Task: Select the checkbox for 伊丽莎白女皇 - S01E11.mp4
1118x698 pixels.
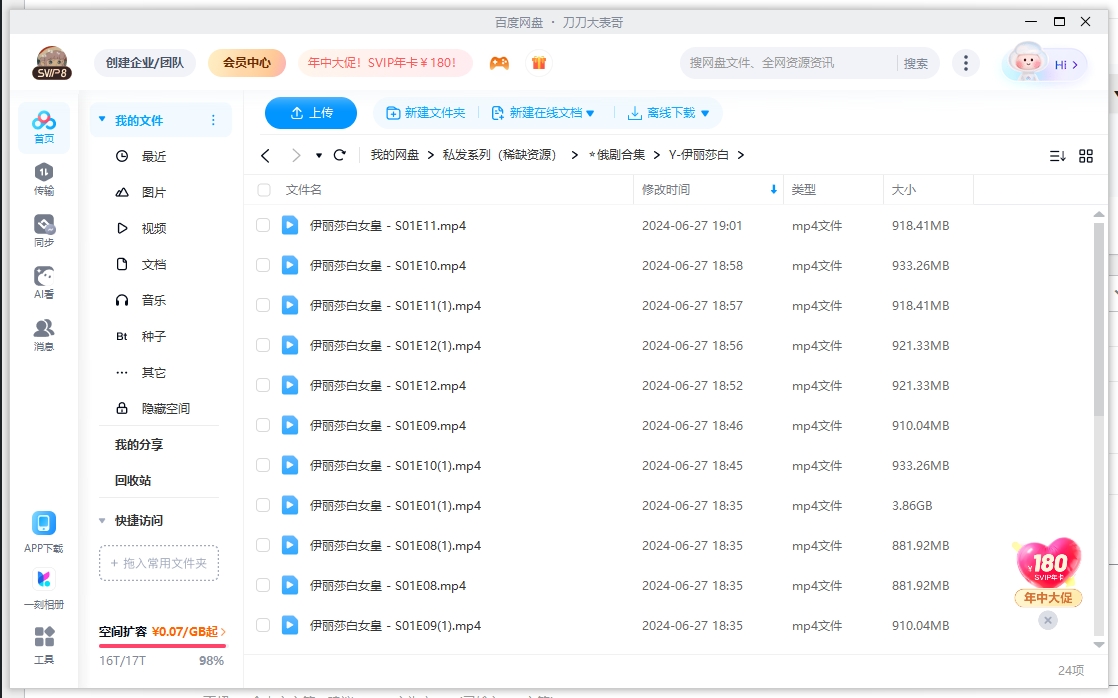Action: tap(265, 225)
